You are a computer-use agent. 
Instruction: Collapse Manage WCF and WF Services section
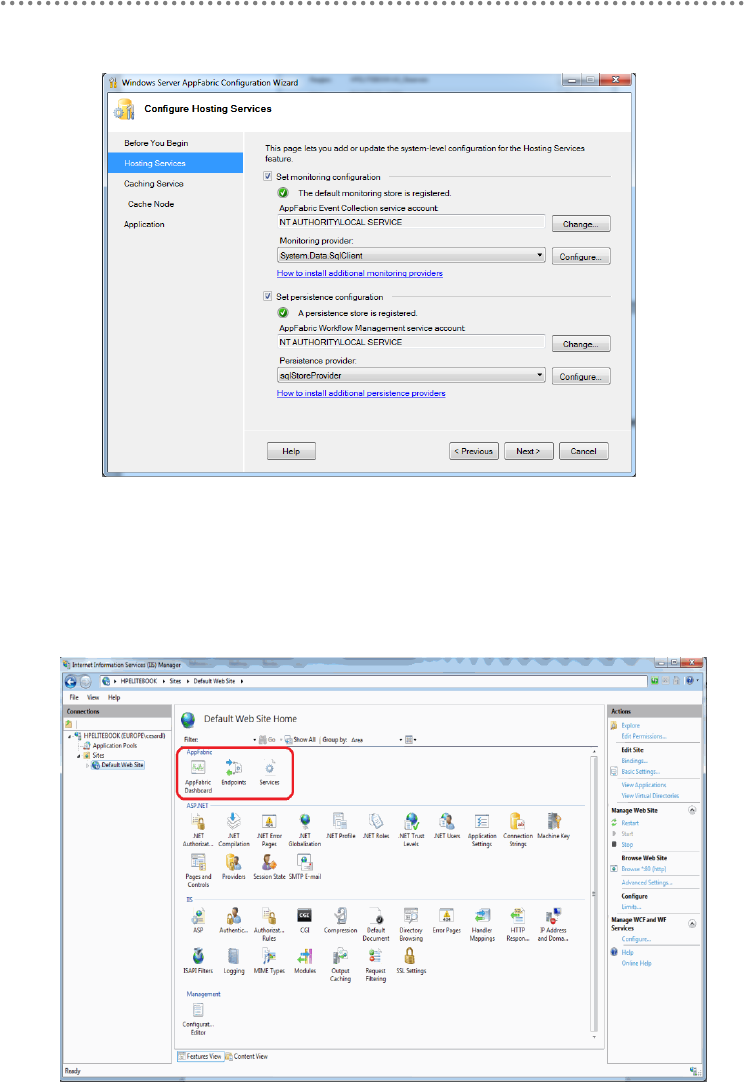692,923
